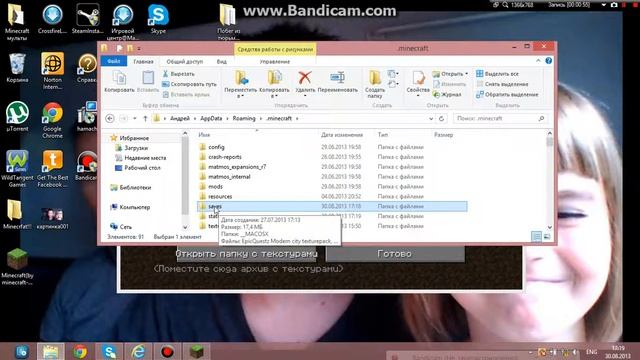Open the File (Файл) tab

click(113, 61)
